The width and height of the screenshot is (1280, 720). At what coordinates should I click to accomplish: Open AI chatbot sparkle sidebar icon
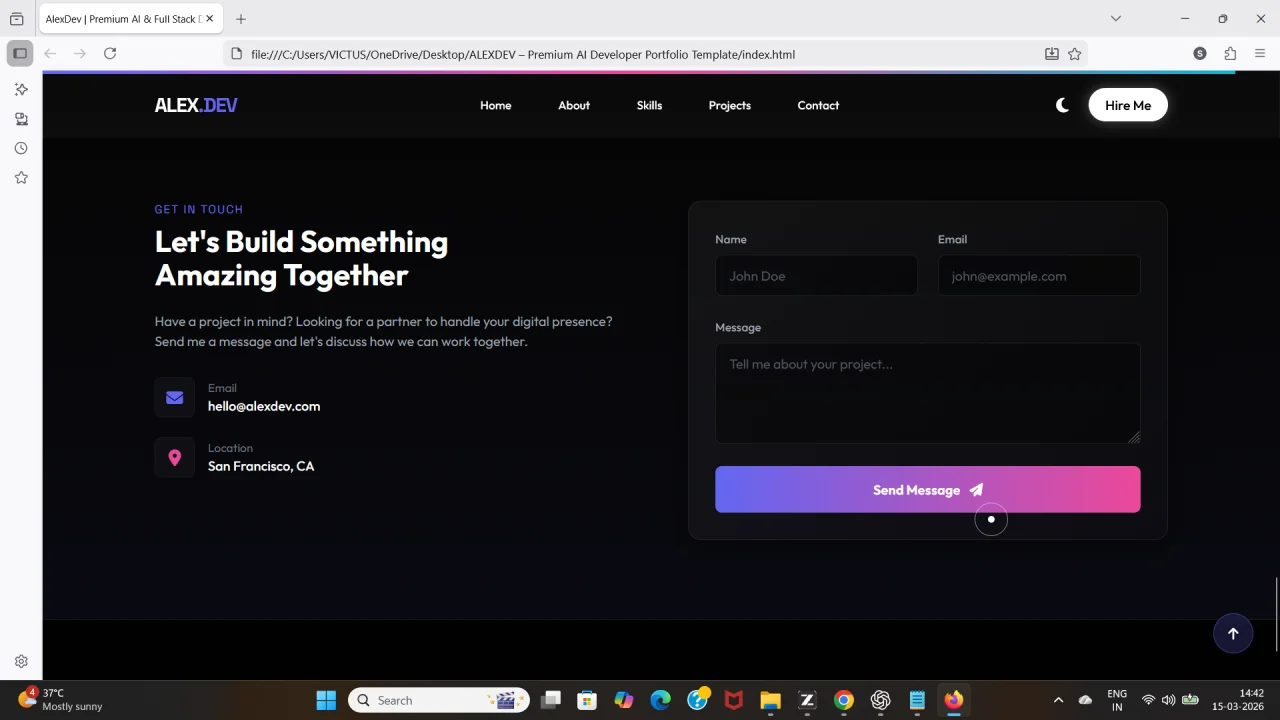[21, 89]
